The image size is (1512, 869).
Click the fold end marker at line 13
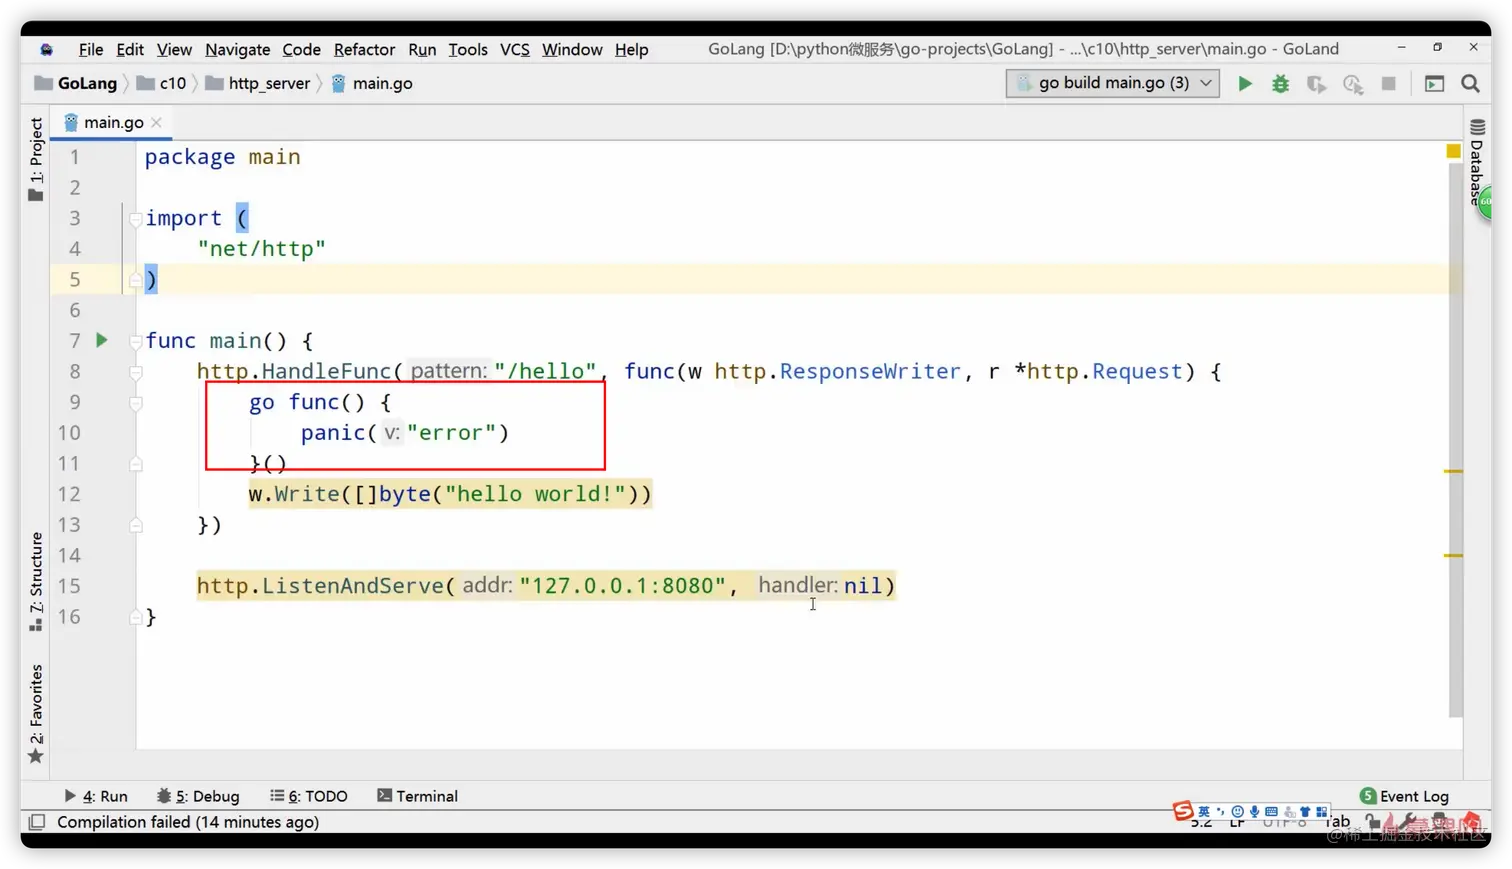pyautogui.click(x=135, y=525)
